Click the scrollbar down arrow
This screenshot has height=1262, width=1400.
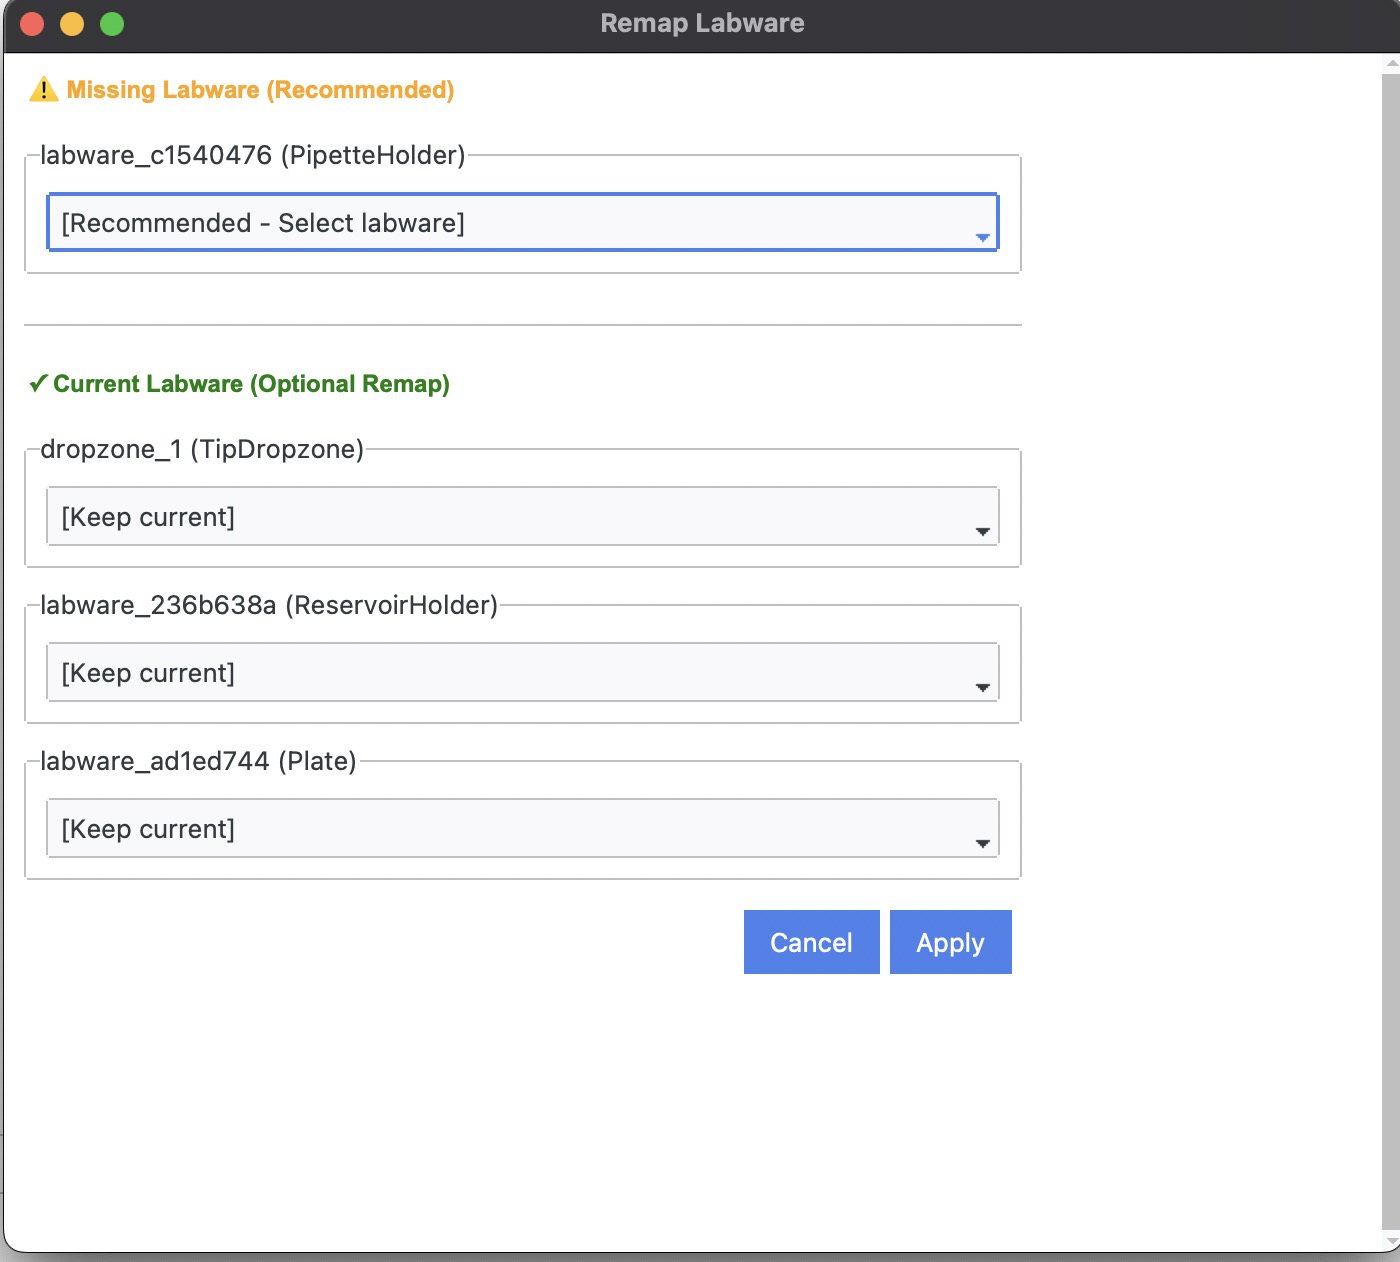coord(1391,1242)
